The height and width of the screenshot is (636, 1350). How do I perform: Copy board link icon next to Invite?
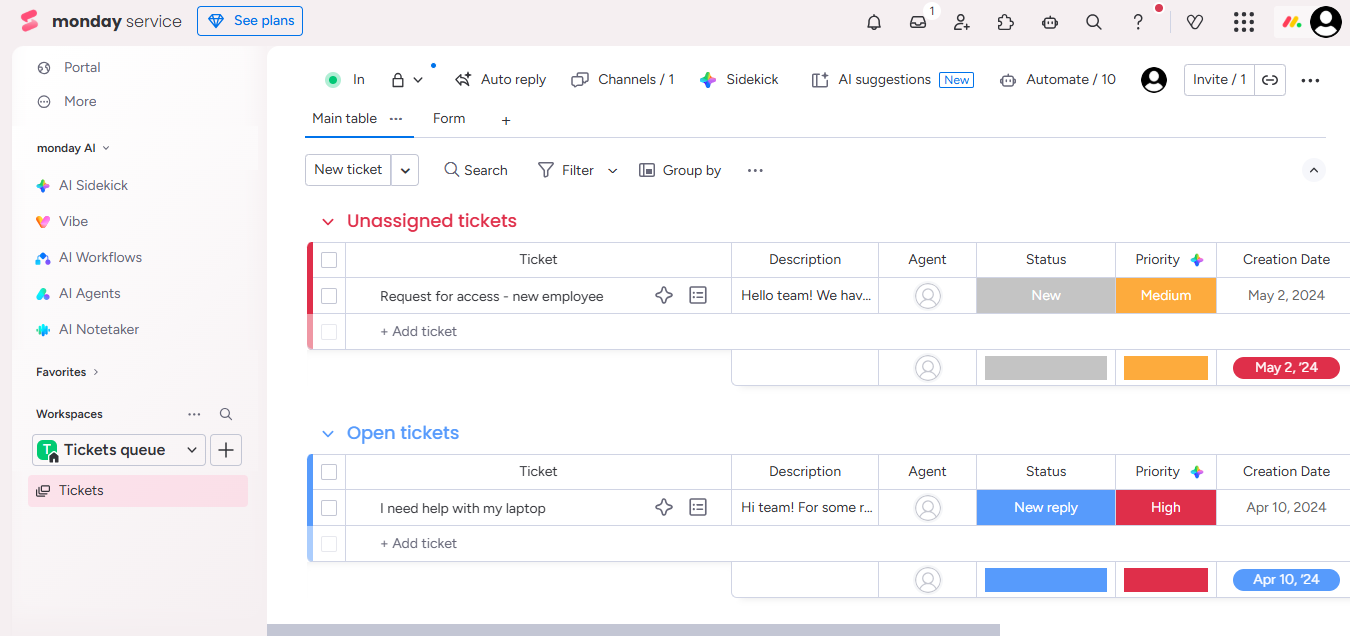click(1270, 80)
